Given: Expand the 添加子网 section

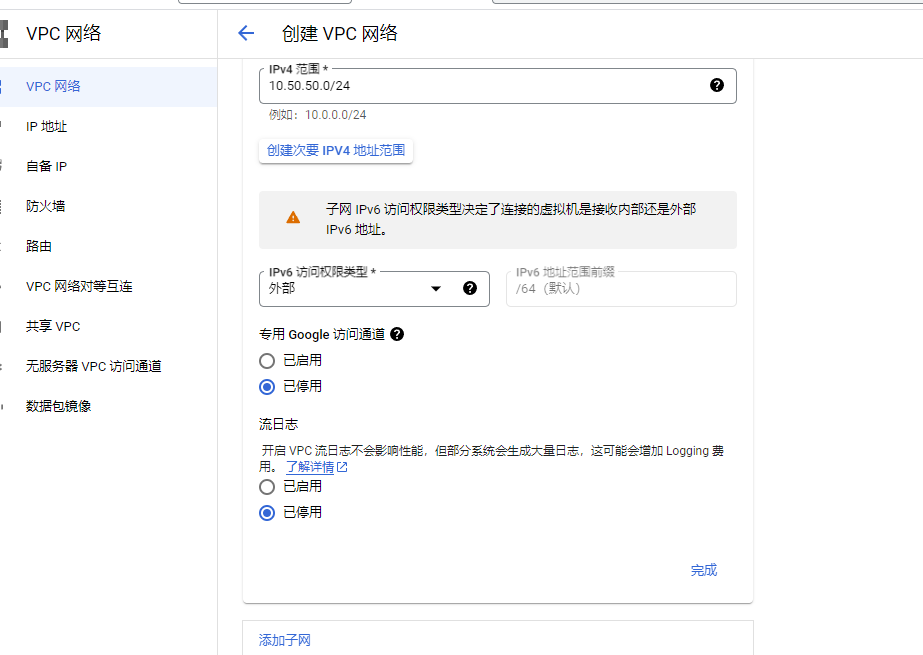Looking at the screenshot, I should (285, 640).
